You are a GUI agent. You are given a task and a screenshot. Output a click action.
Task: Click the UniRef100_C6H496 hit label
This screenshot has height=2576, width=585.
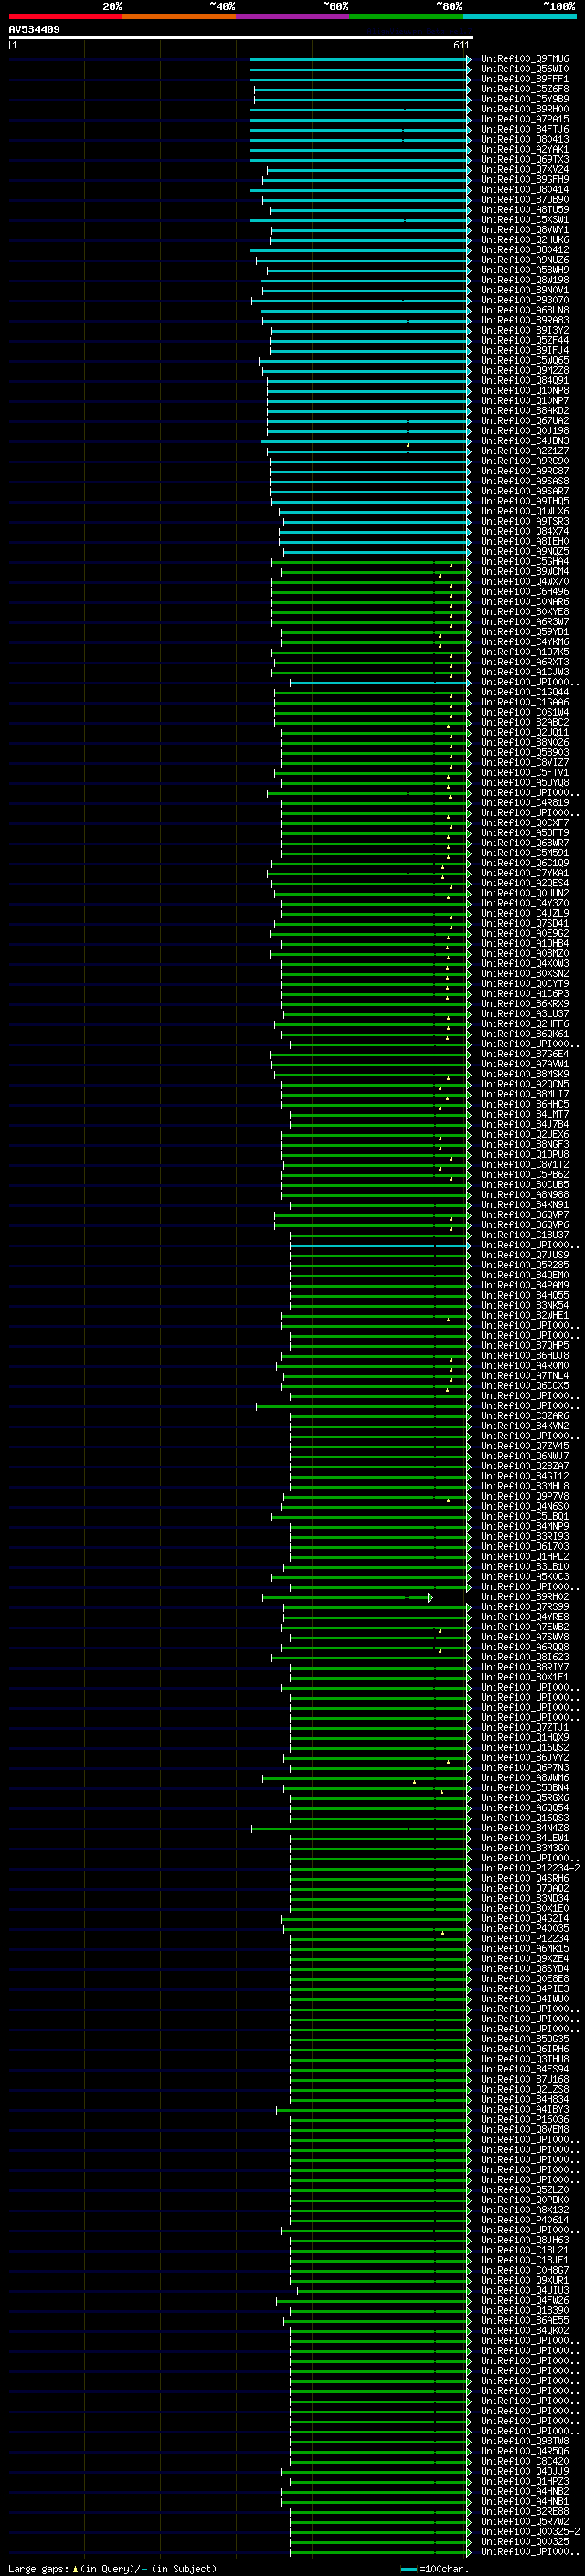(525, 592)
